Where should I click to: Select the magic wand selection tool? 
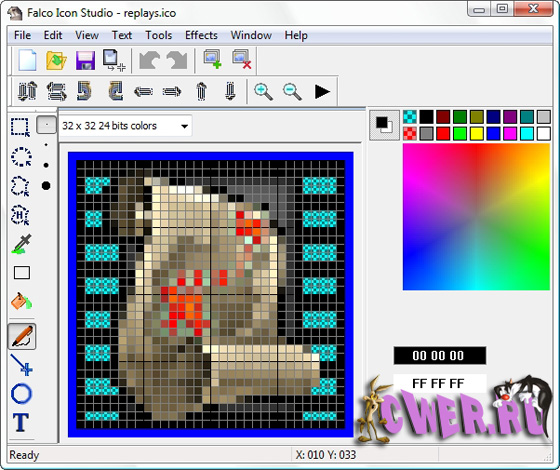pos(20,215)
